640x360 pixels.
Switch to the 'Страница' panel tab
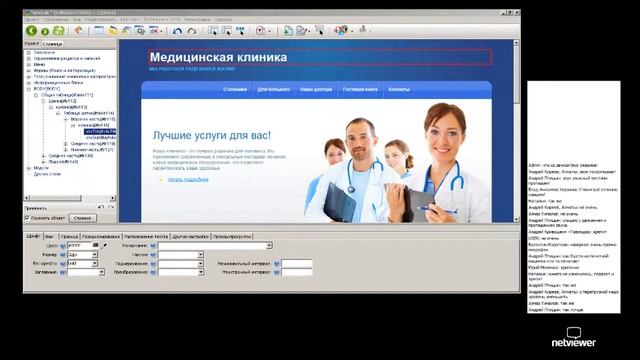[52, 44]
